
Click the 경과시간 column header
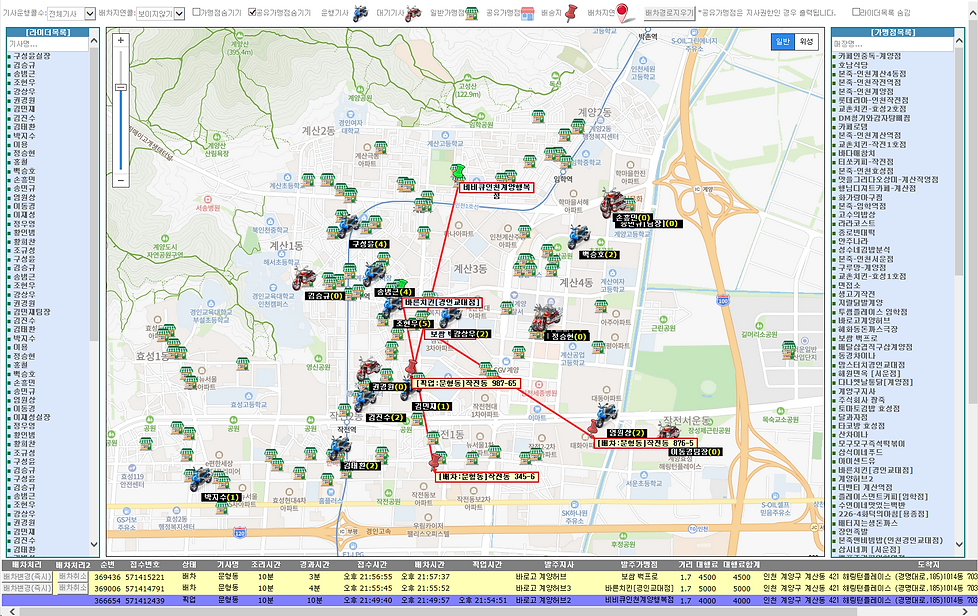pos(314,564)
